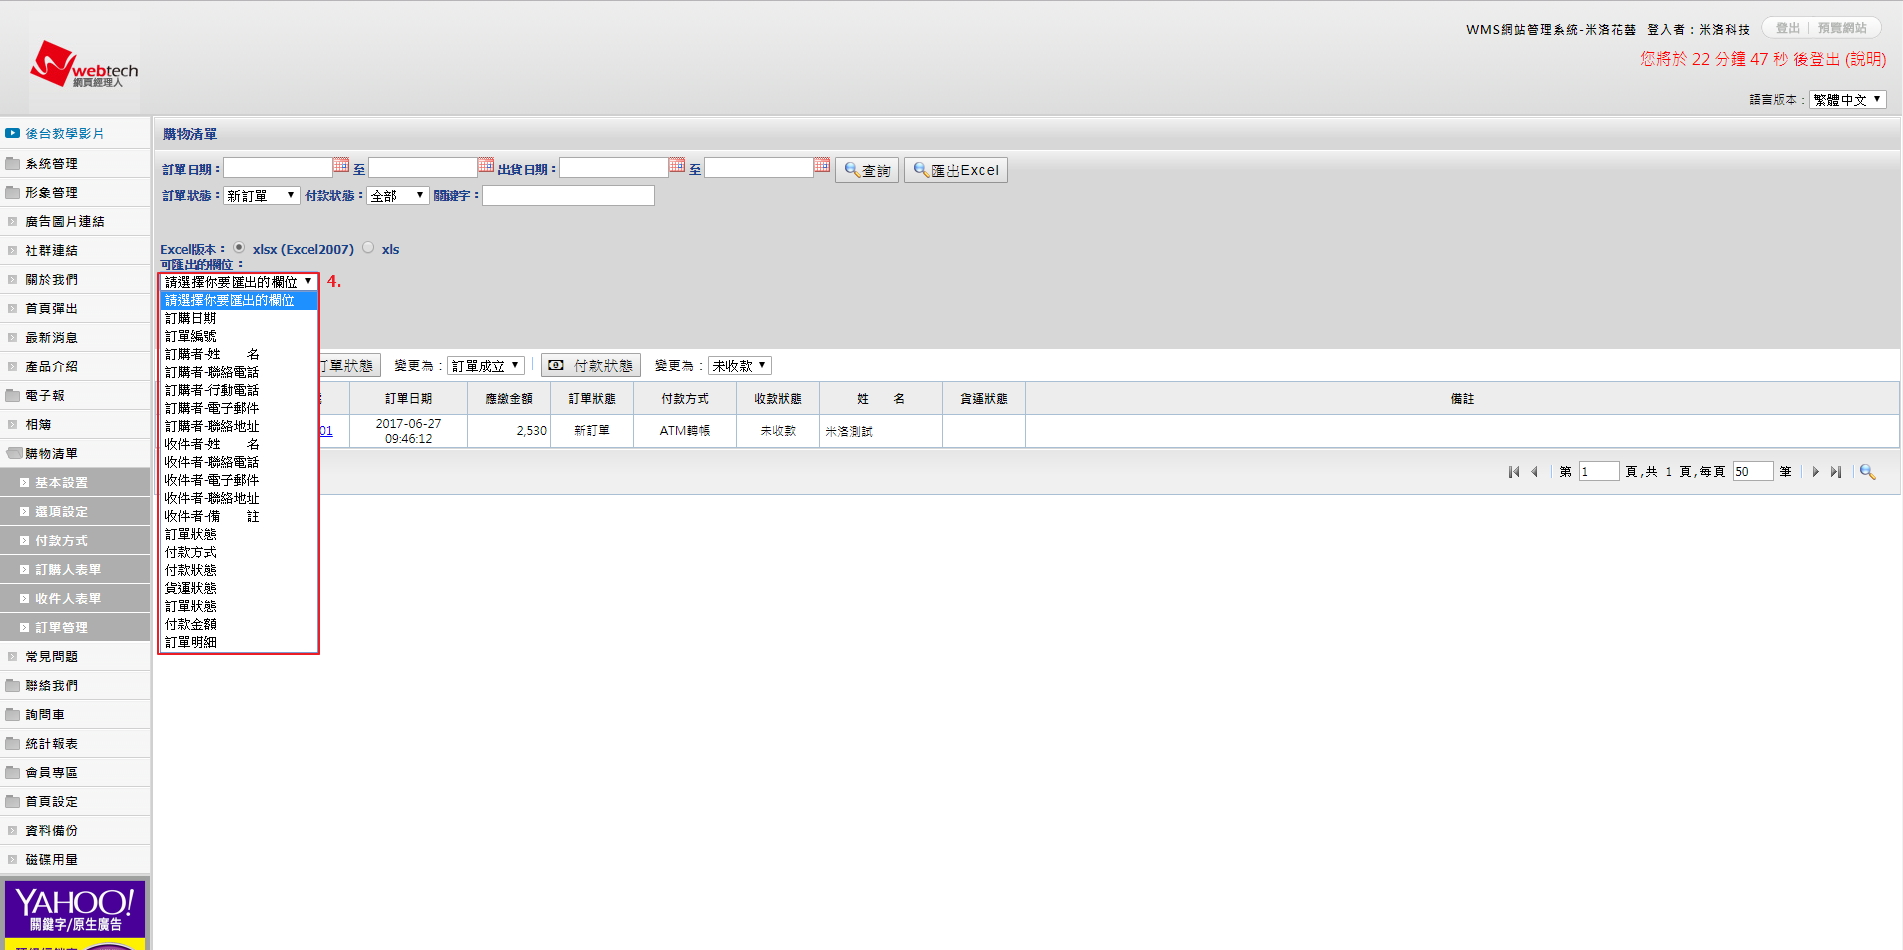Select the xlsx (Excel2007) radio option
The height and width of the screenshot is (950, 1903).
pyautogui.click(x=239, y=248)
